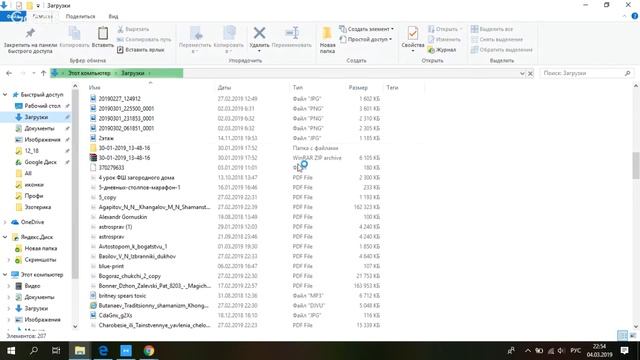Screen dimensions: 640x360
Task: Collapse the Яндекс.Диск tree node
Action: [x=5, y=237]
